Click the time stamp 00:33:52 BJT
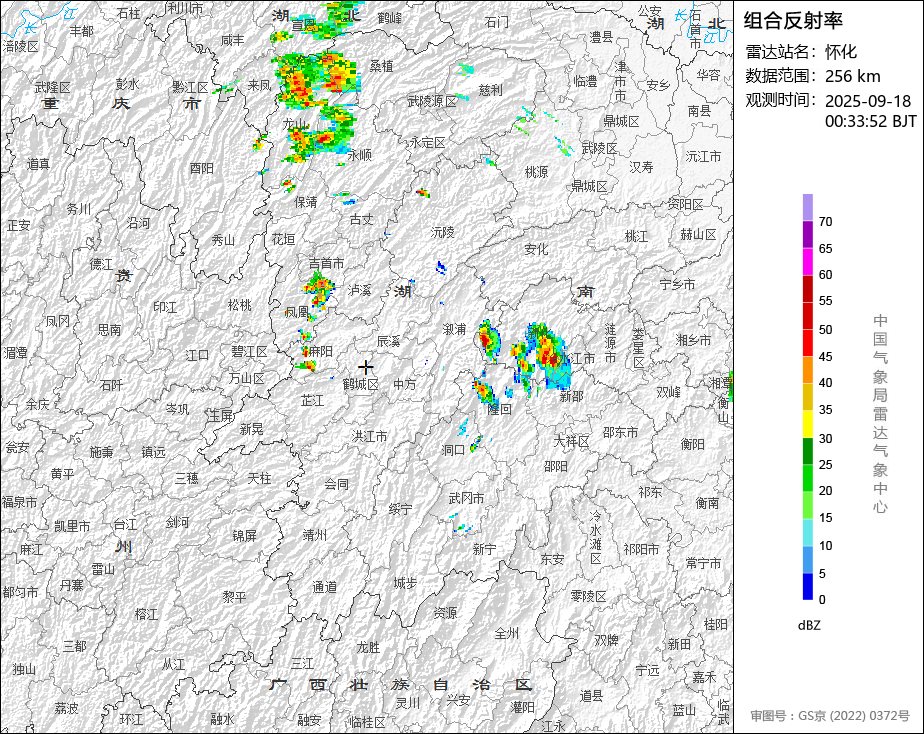924x734 pixels. 870,121
